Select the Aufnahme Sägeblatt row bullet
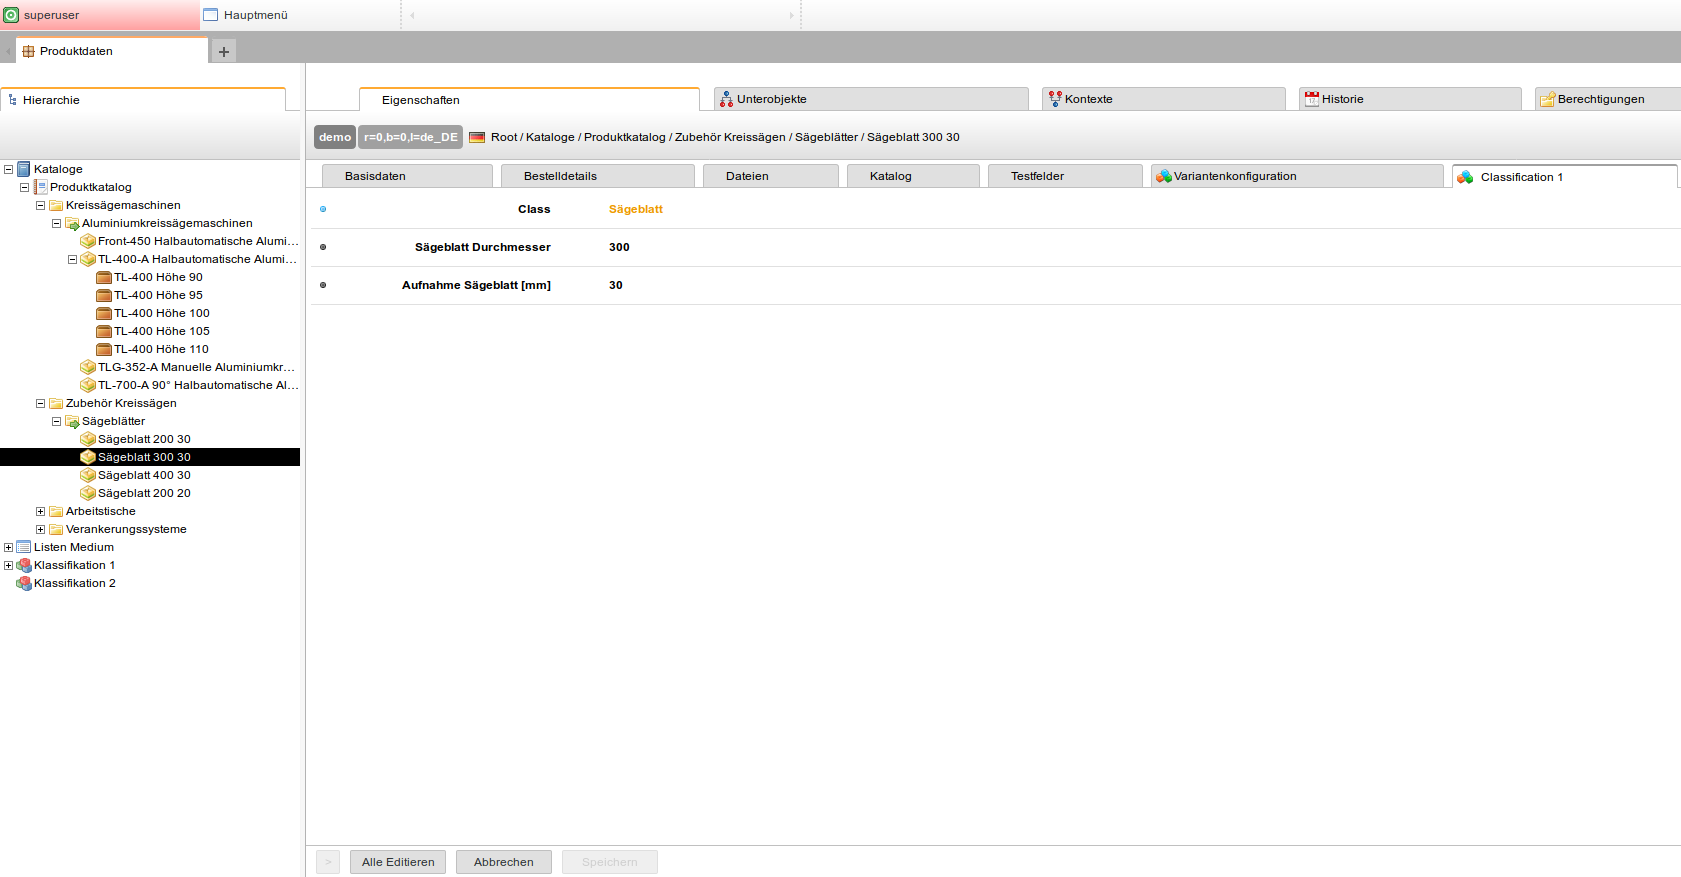 point(323,286)
